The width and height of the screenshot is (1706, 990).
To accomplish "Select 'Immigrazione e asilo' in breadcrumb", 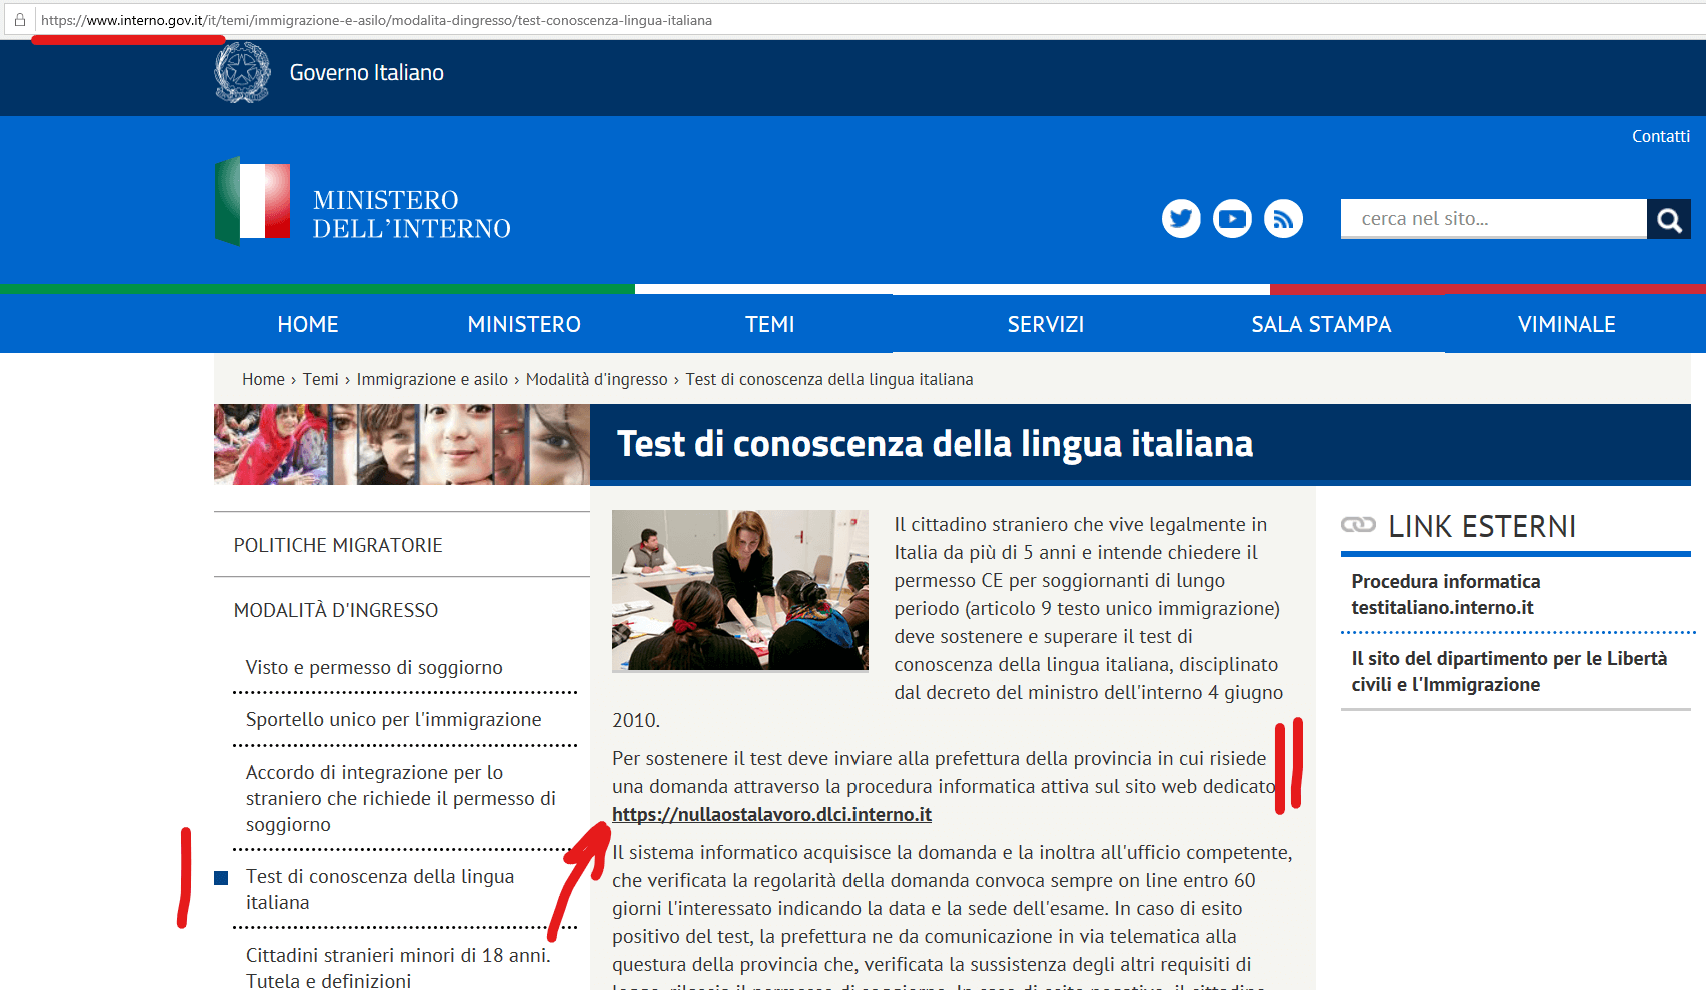I will pyautogui.click(x=432, y=379).
